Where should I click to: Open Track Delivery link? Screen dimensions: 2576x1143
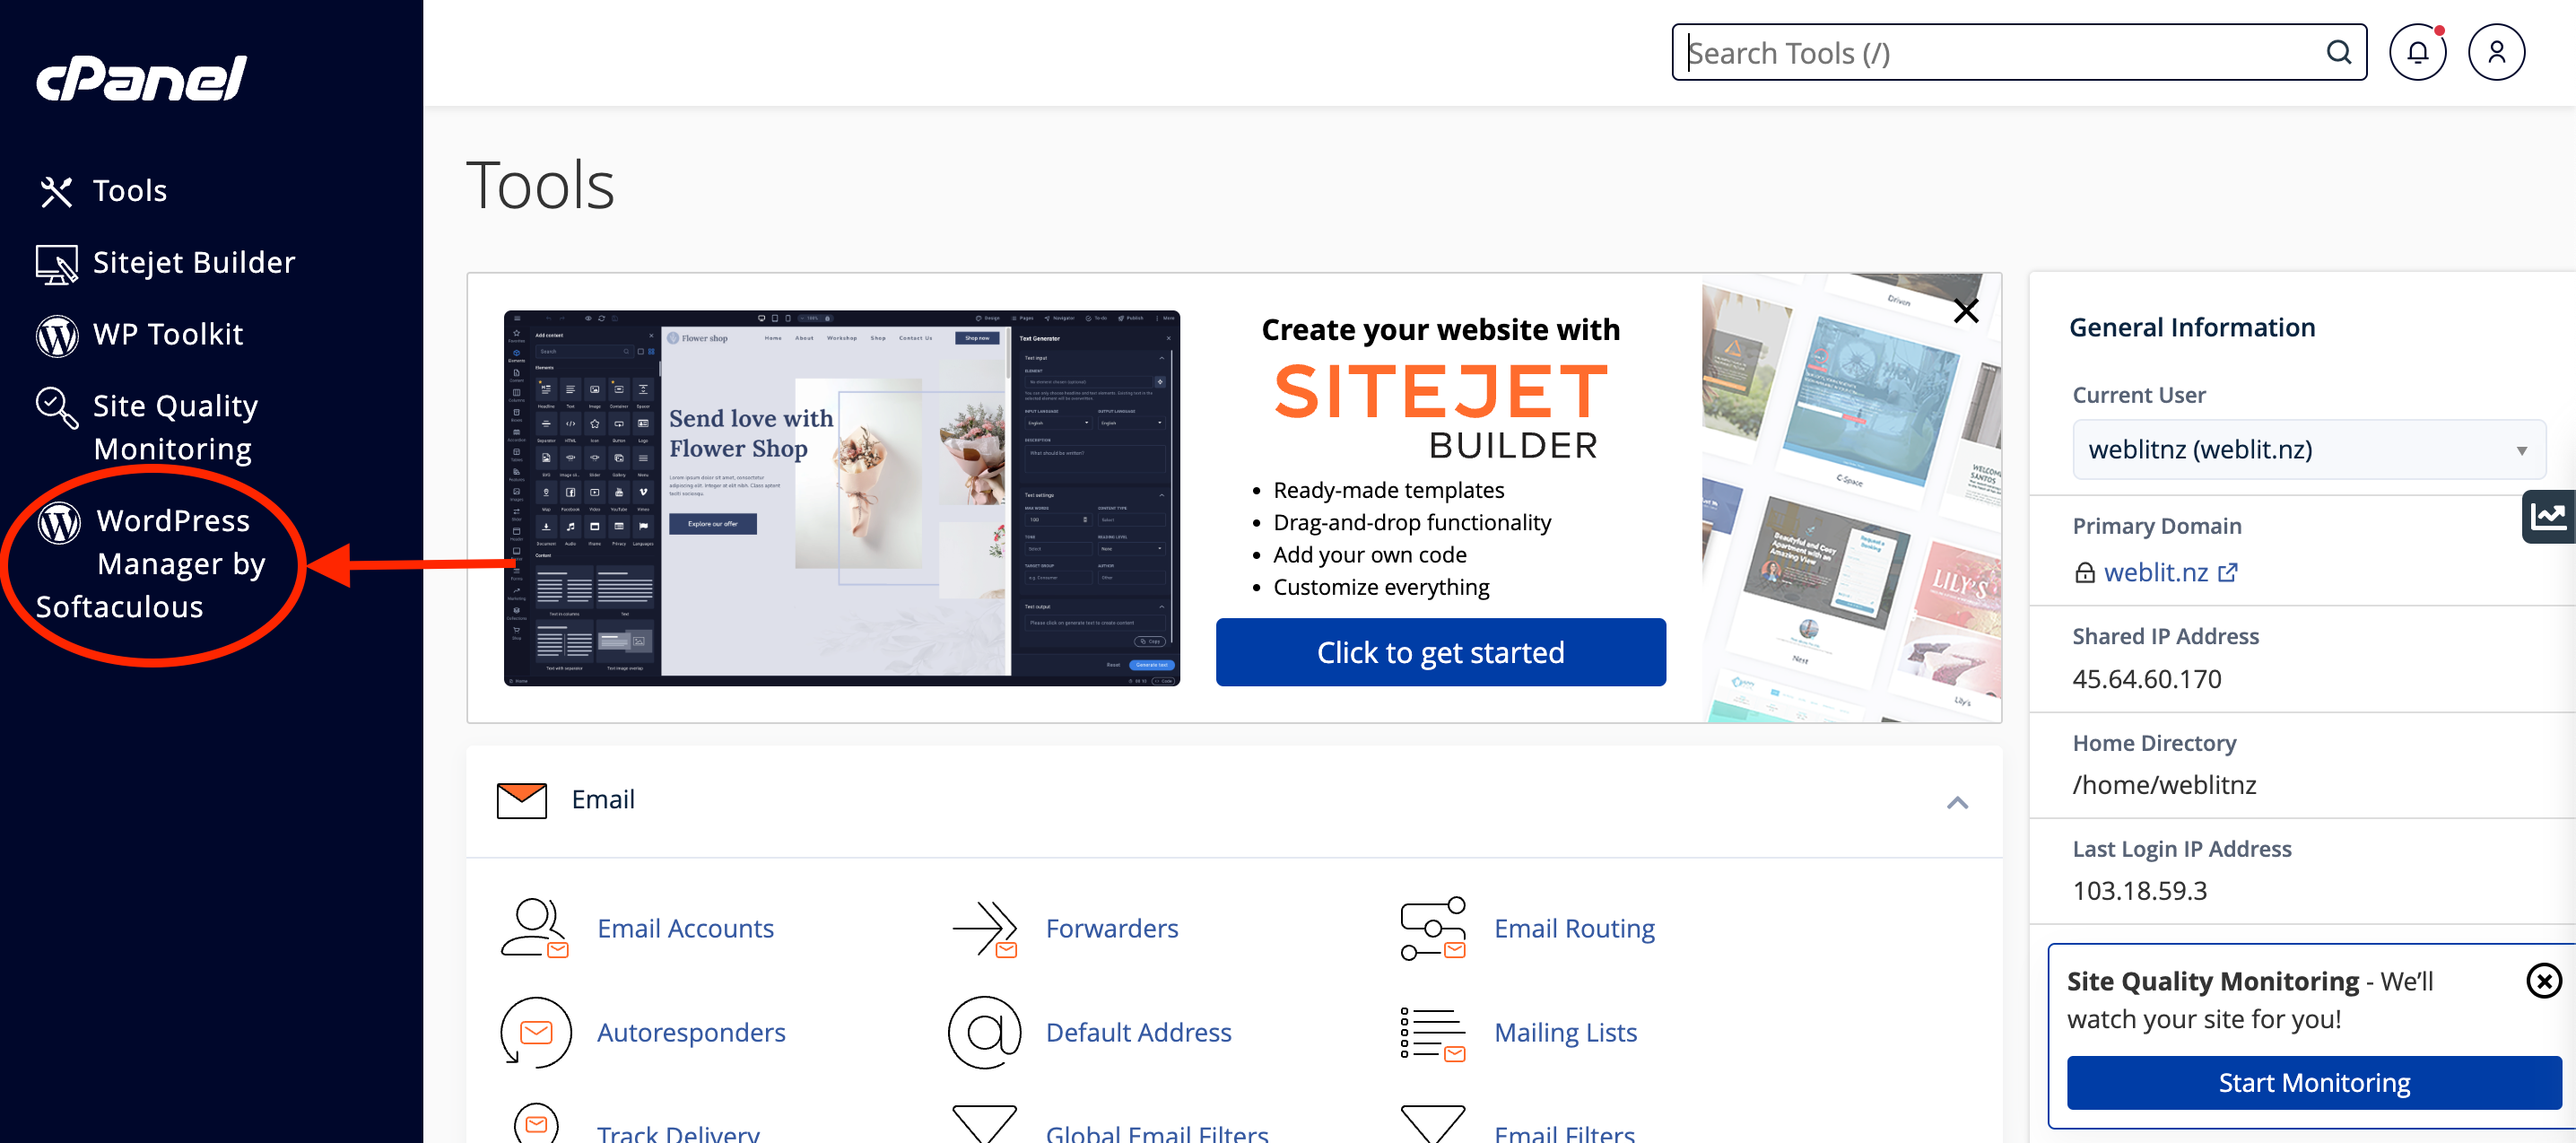678,1131
